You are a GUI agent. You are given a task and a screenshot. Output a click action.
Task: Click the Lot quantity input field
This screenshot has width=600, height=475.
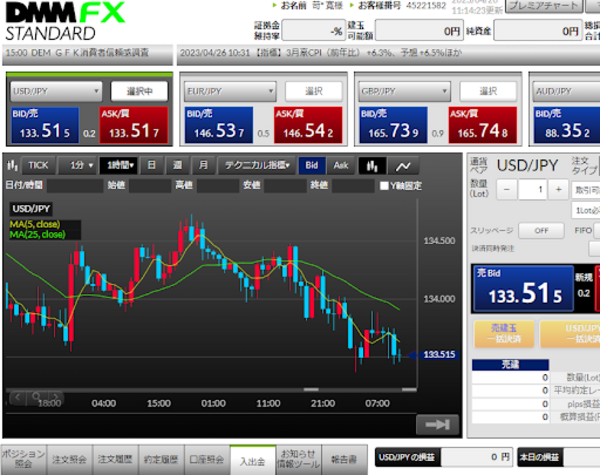pyautogui.click(x=533, y=189)
